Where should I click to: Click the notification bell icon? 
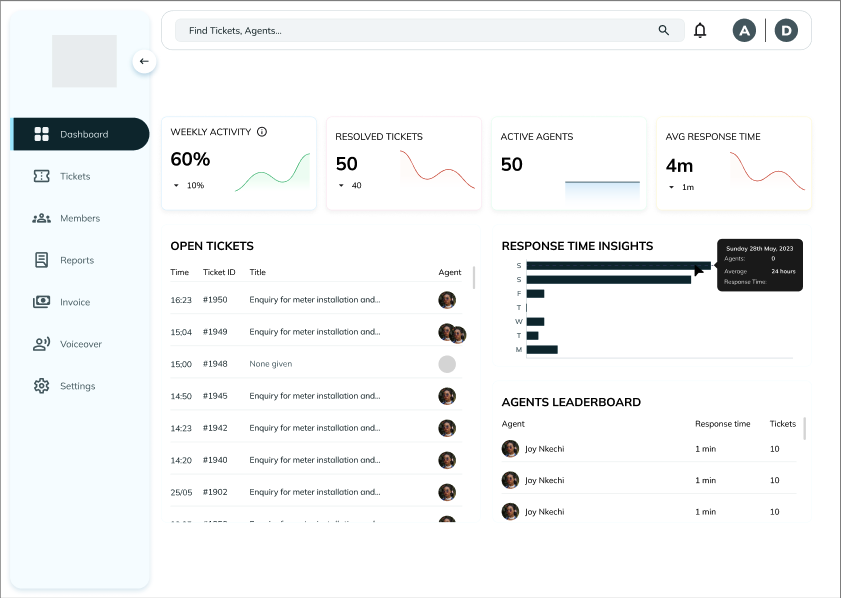tap(700, 30)
